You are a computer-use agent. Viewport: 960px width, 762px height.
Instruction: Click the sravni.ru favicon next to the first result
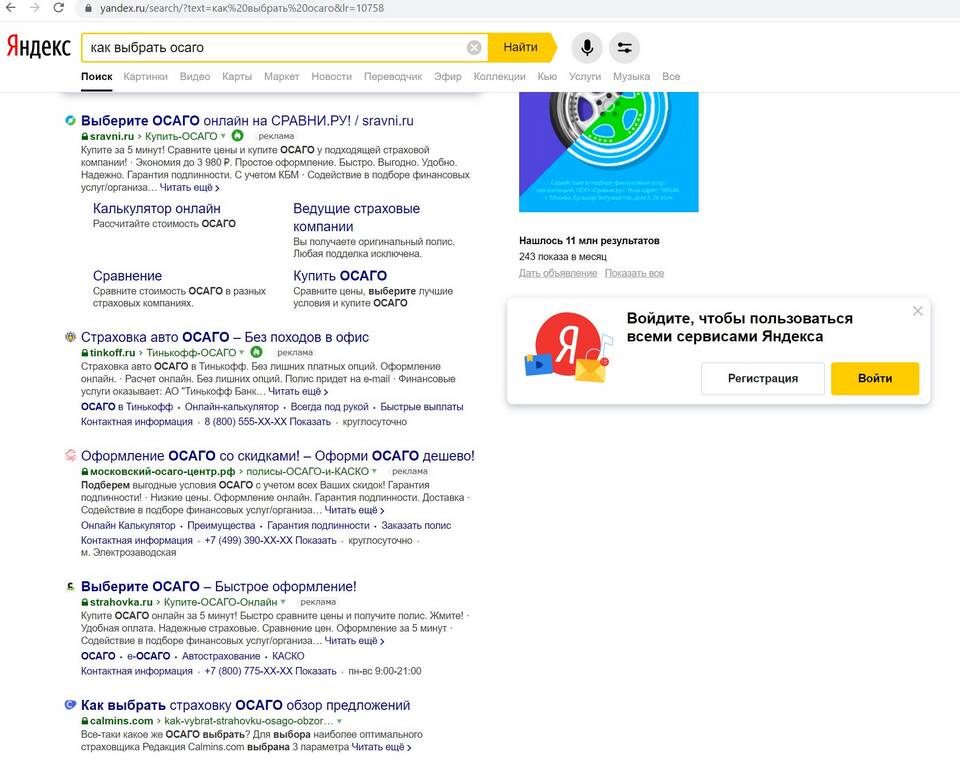pyautogui.click(x=70, y=121)
